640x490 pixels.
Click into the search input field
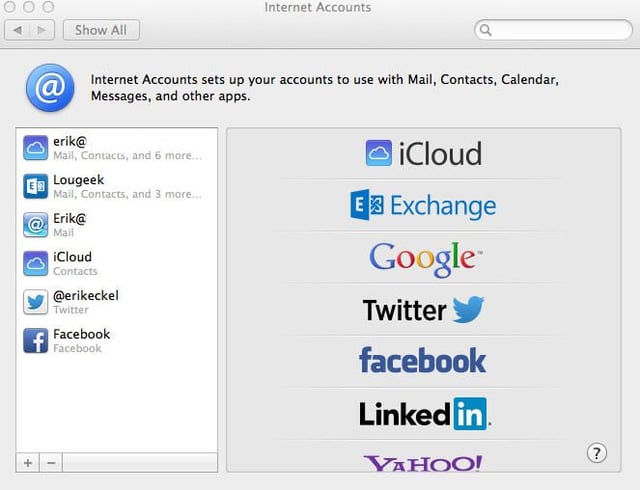553,30
